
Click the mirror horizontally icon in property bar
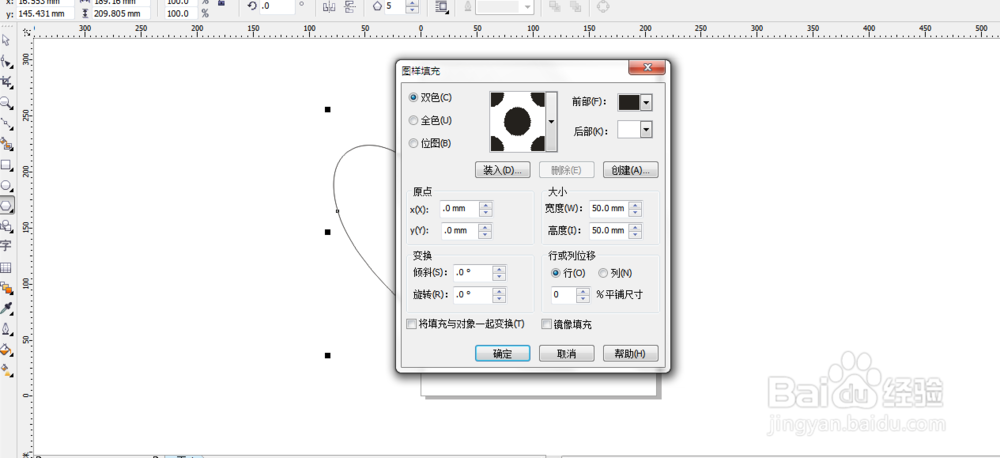click(x=329, y=6)
